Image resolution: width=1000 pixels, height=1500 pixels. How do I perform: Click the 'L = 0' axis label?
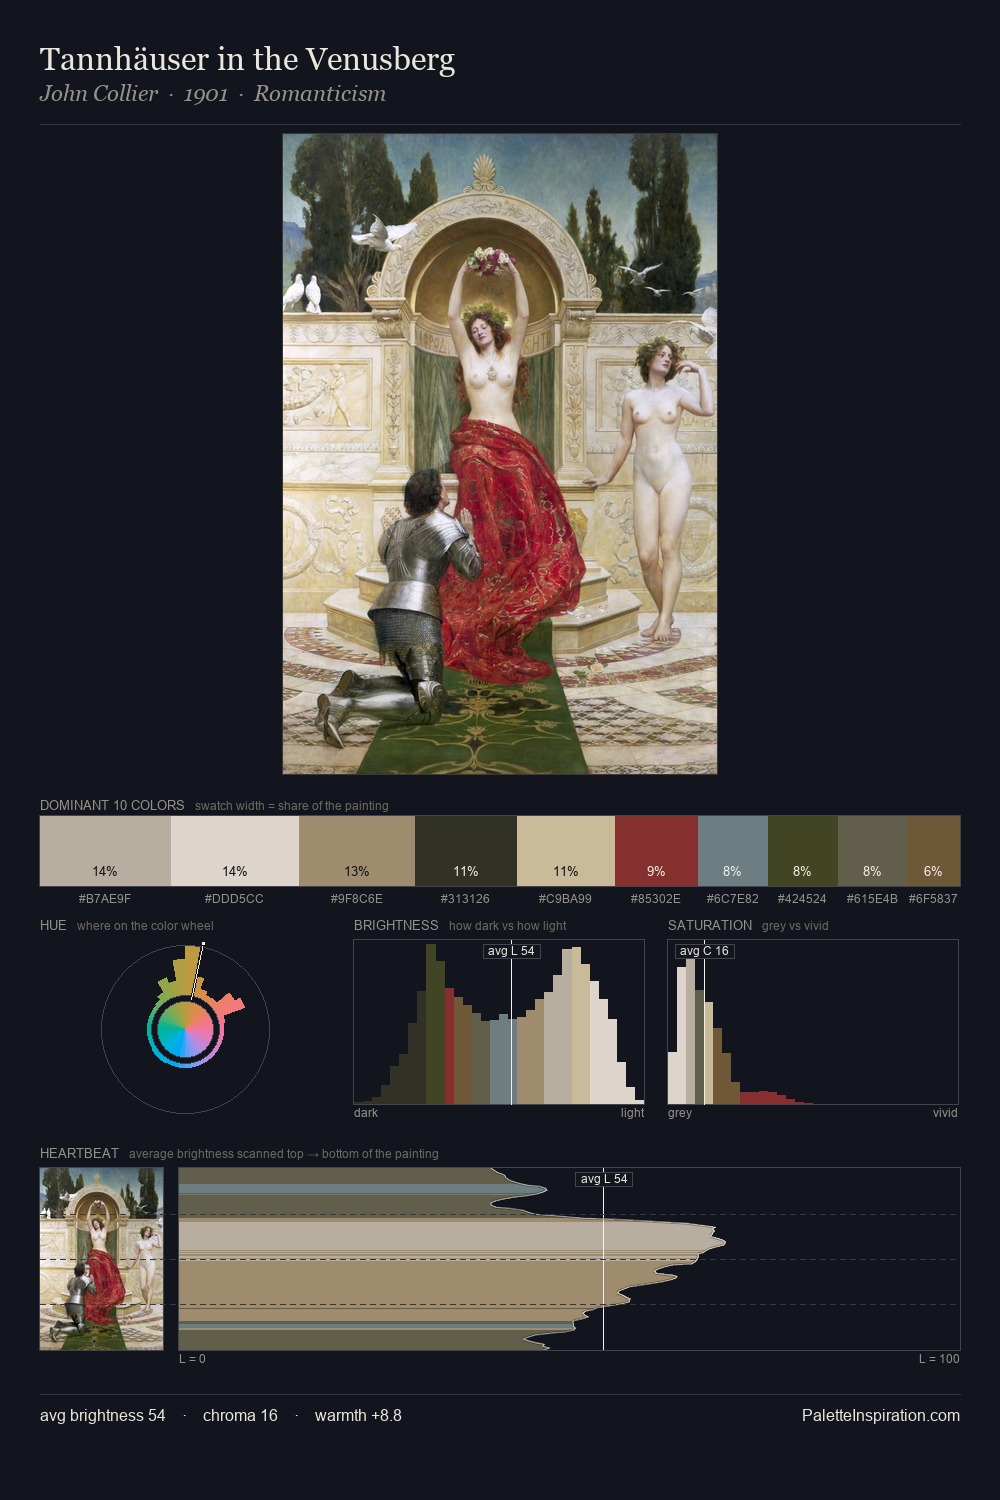[192, 1359]
